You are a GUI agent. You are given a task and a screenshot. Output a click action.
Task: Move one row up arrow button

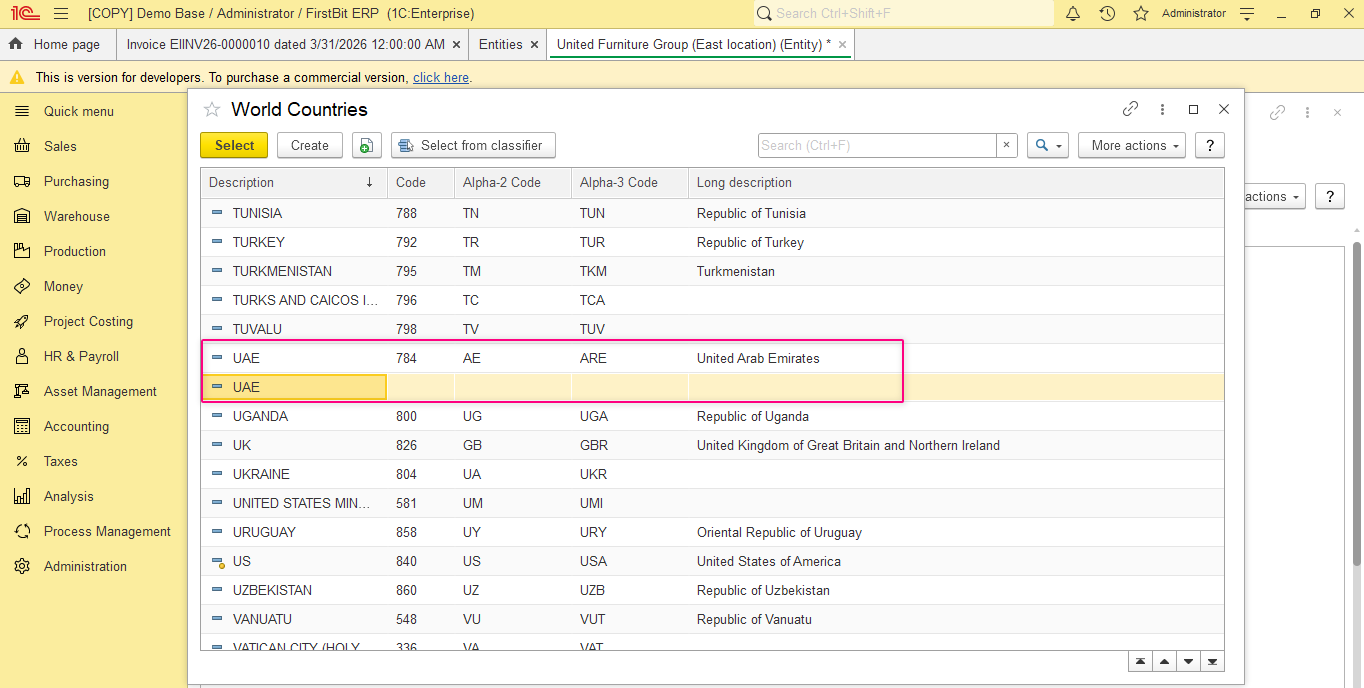click(1164, 662)
